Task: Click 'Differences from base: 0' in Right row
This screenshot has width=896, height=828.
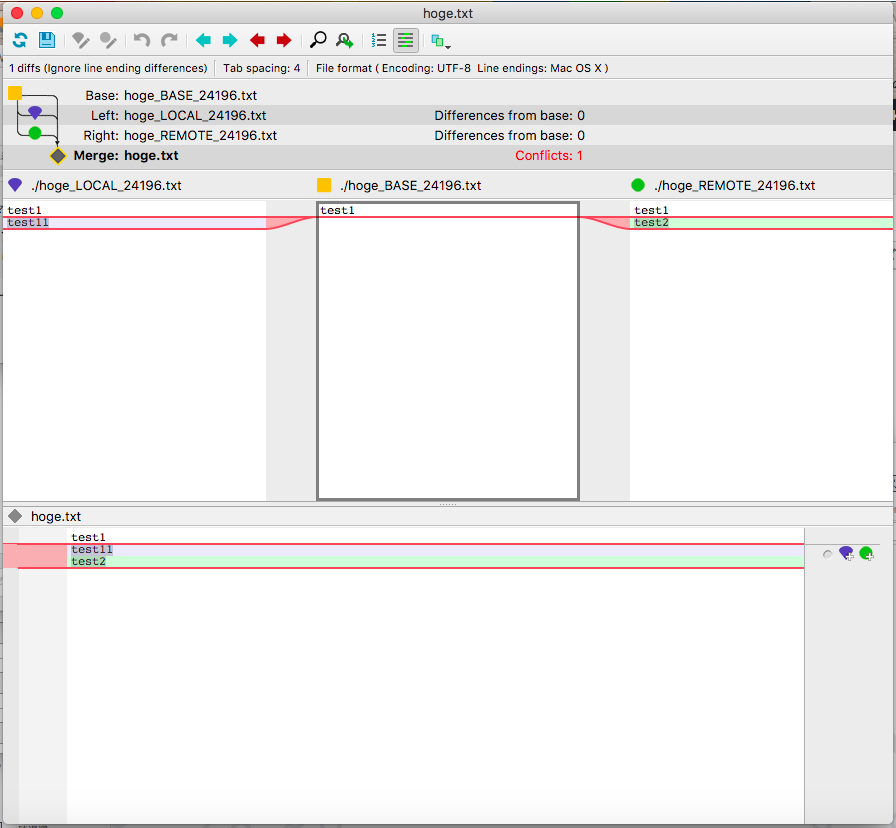Action: click(509, 135)
